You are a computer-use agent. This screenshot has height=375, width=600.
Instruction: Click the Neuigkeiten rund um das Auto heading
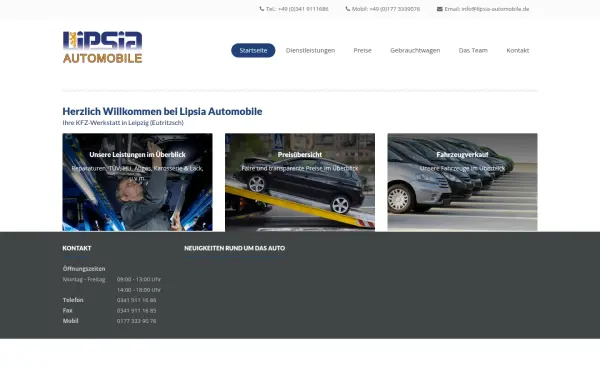235,248
